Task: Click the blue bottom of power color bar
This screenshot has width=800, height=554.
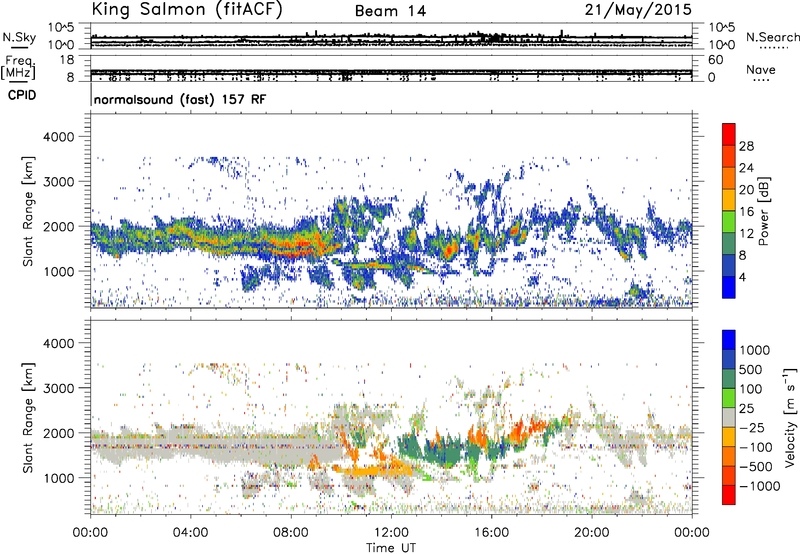Action: pyautogui.click(x=729, y=287)
